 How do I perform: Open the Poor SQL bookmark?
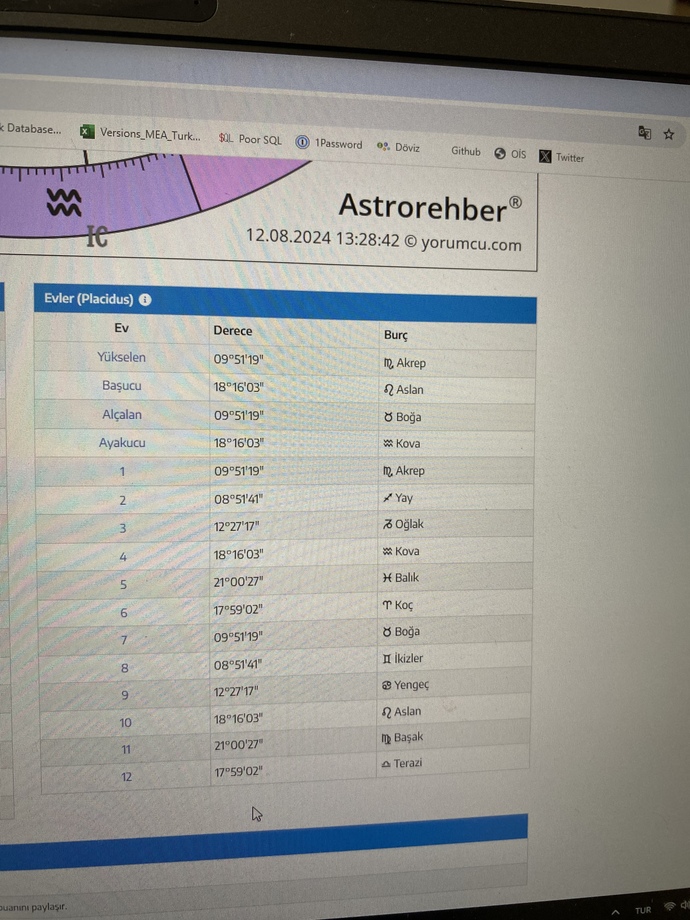pyautogui.click(x=250, y=139)
